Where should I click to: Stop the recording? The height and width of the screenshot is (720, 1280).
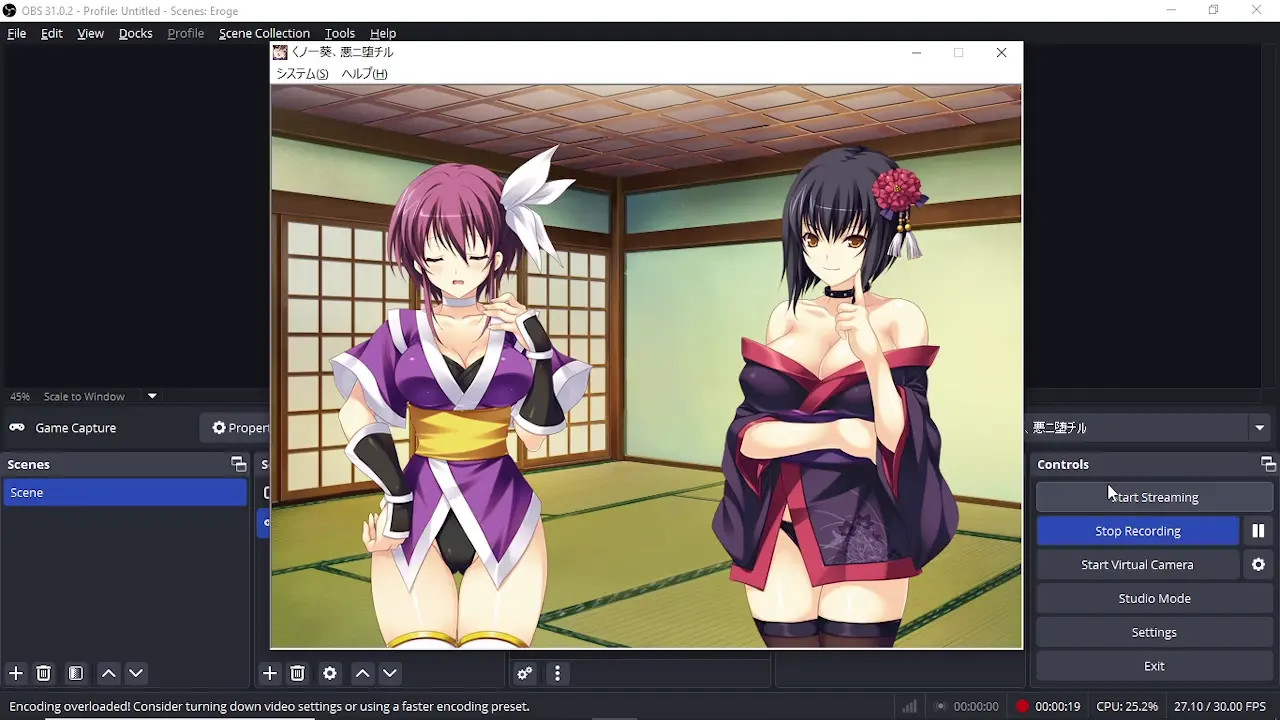coord(1138,531)
